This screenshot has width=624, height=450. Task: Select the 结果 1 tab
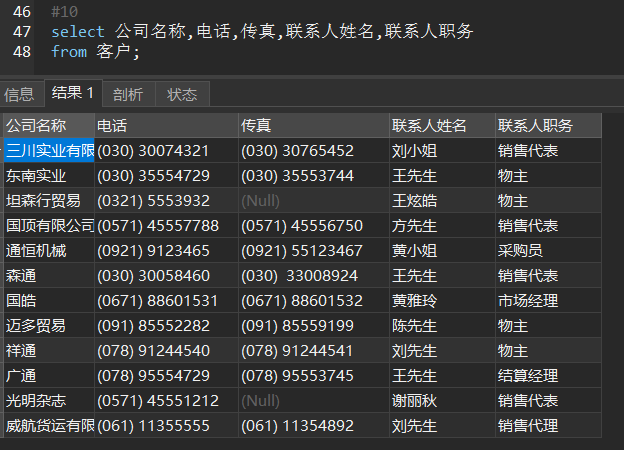pos(72,93)
